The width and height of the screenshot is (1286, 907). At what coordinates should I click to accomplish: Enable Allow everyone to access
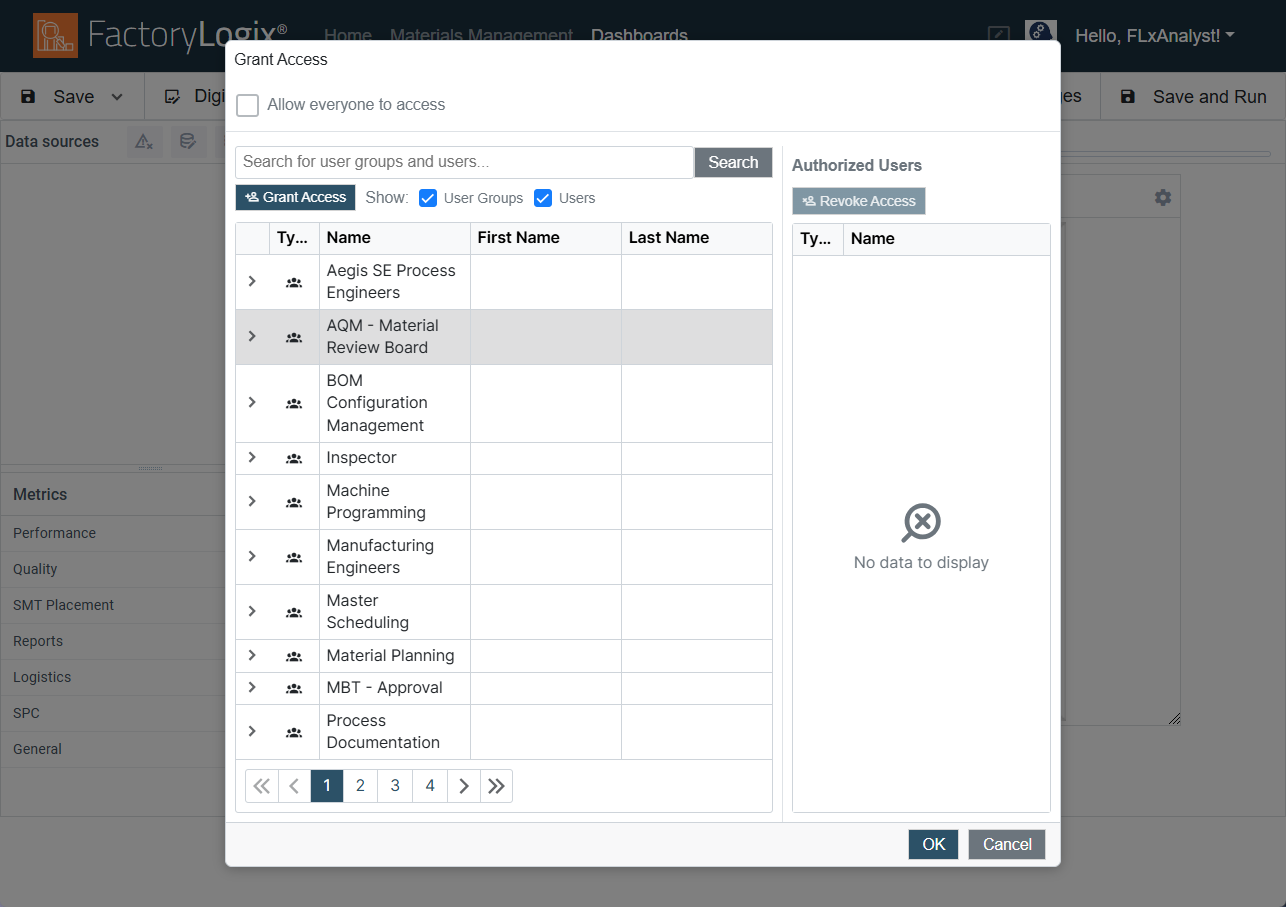(247, 105)
